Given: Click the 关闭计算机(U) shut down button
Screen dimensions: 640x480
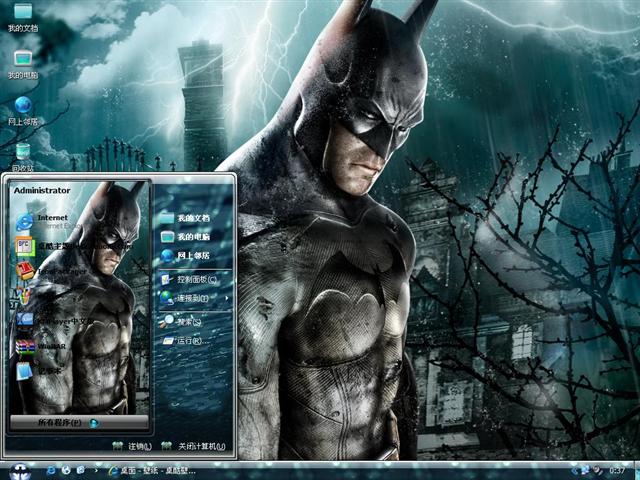Looking at the screenshot, I should (x=193, y=446).
